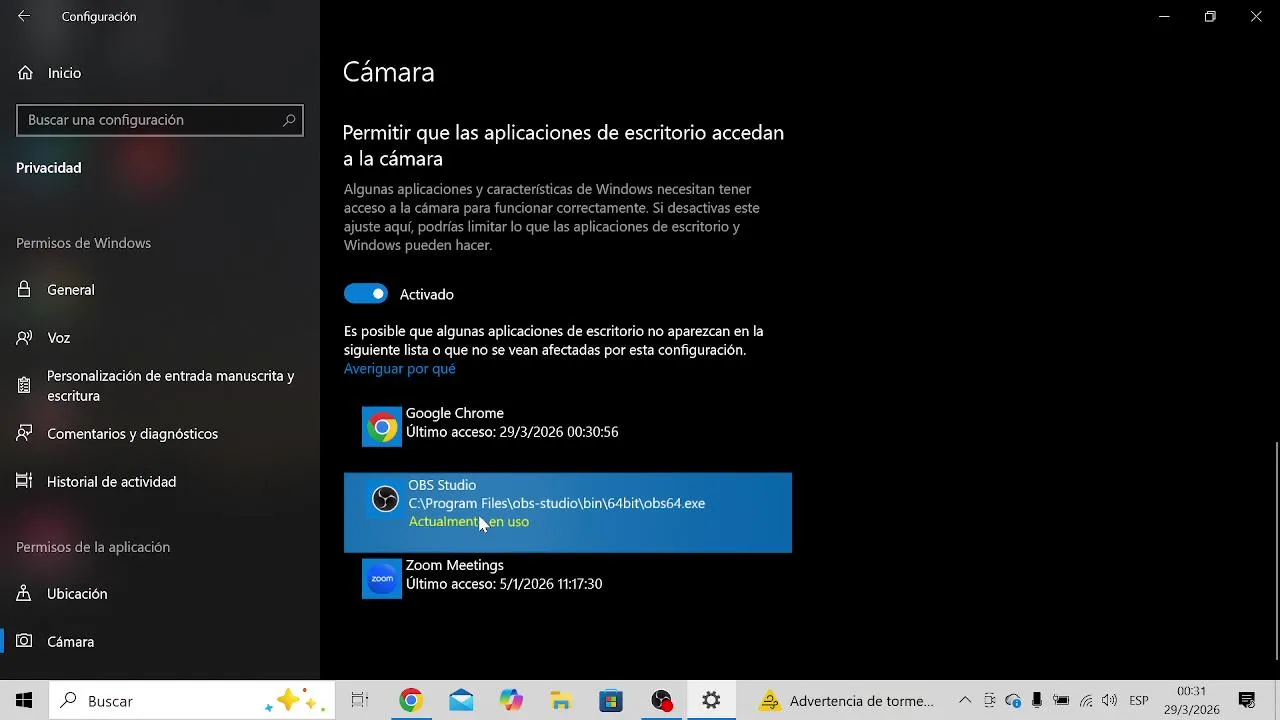
Task: Open General privacy lock icon
Action: 25,290
